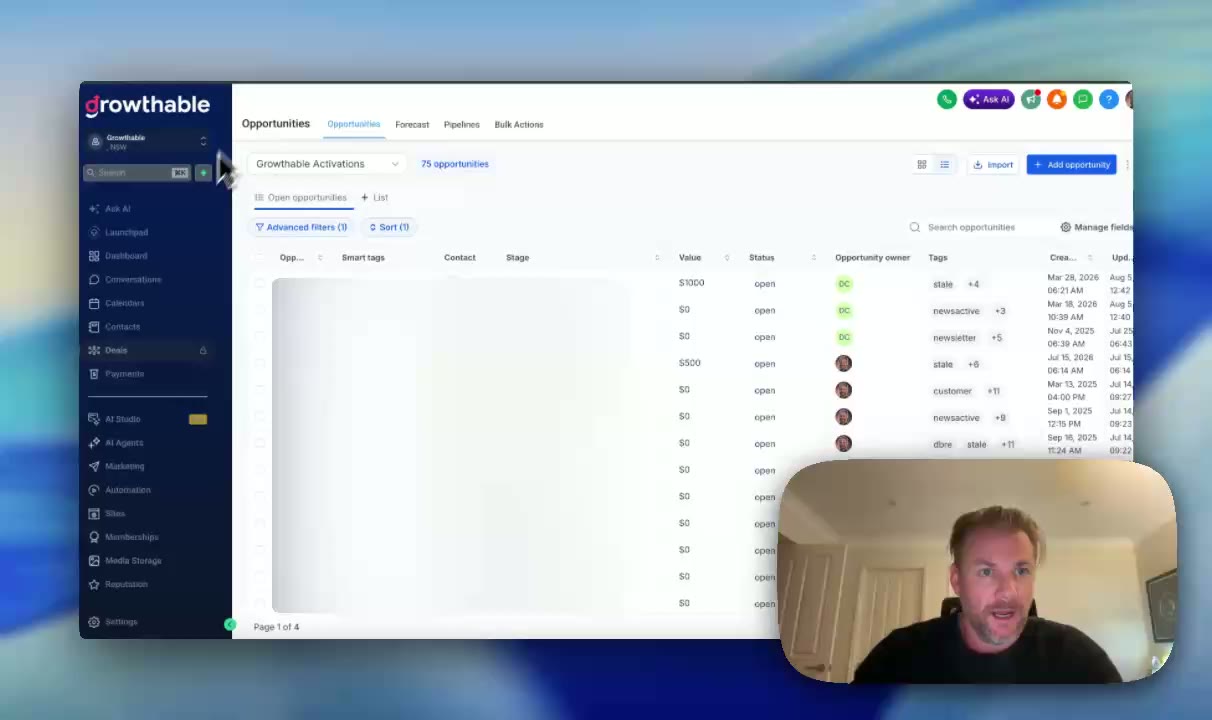Open the orange bell notifications icon
The height and width of the screenshot is (720, 1212).
click(1057, 99)
